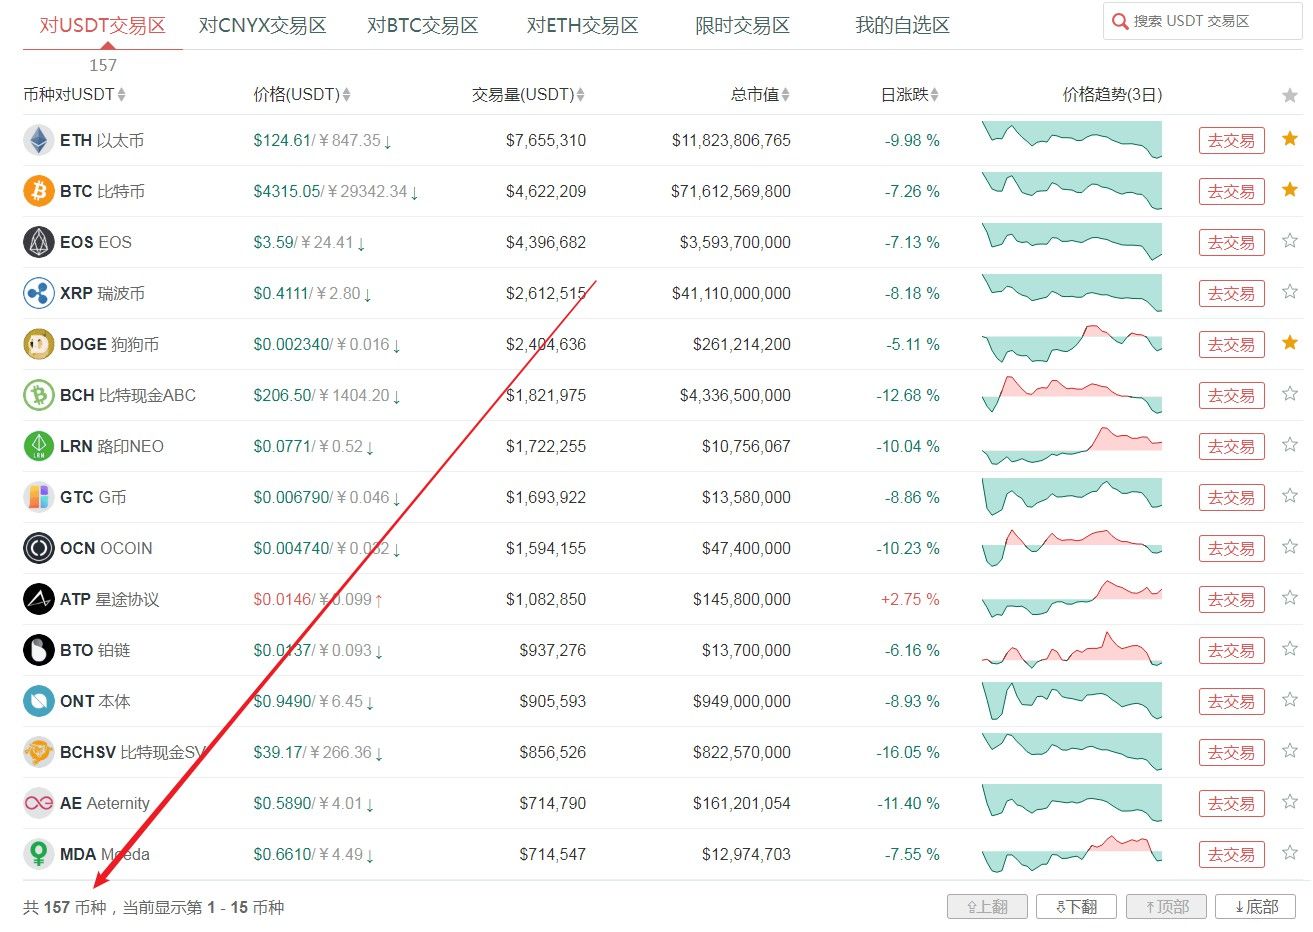Unstar DOGE favorite
The width and height of the screenshot is (1313, 932).
coord(1290,343)
